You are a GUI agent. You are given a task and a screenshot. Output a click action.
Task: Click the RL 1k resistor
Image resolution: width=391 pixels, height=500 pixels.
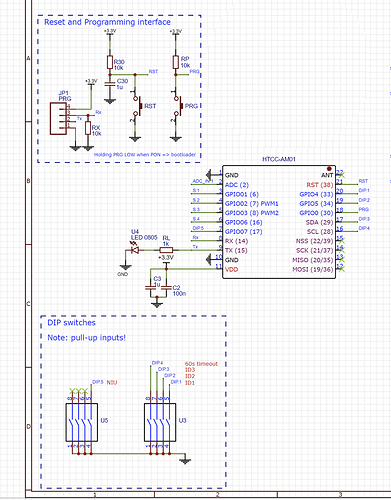166,250
